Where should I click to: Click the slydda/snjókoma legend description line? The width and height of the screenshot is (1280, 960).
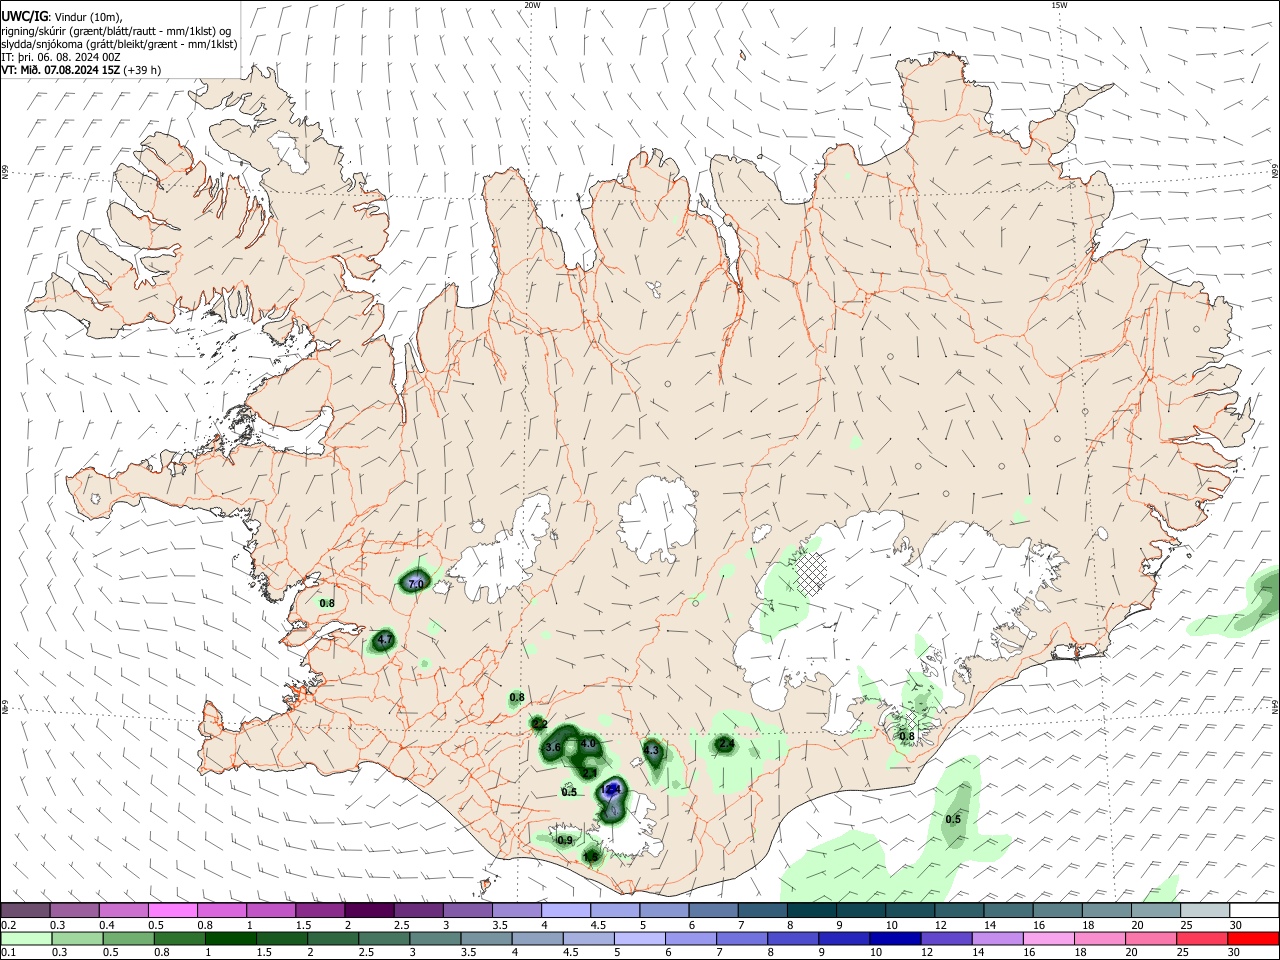pyautogui.click(x=119, y=44)
